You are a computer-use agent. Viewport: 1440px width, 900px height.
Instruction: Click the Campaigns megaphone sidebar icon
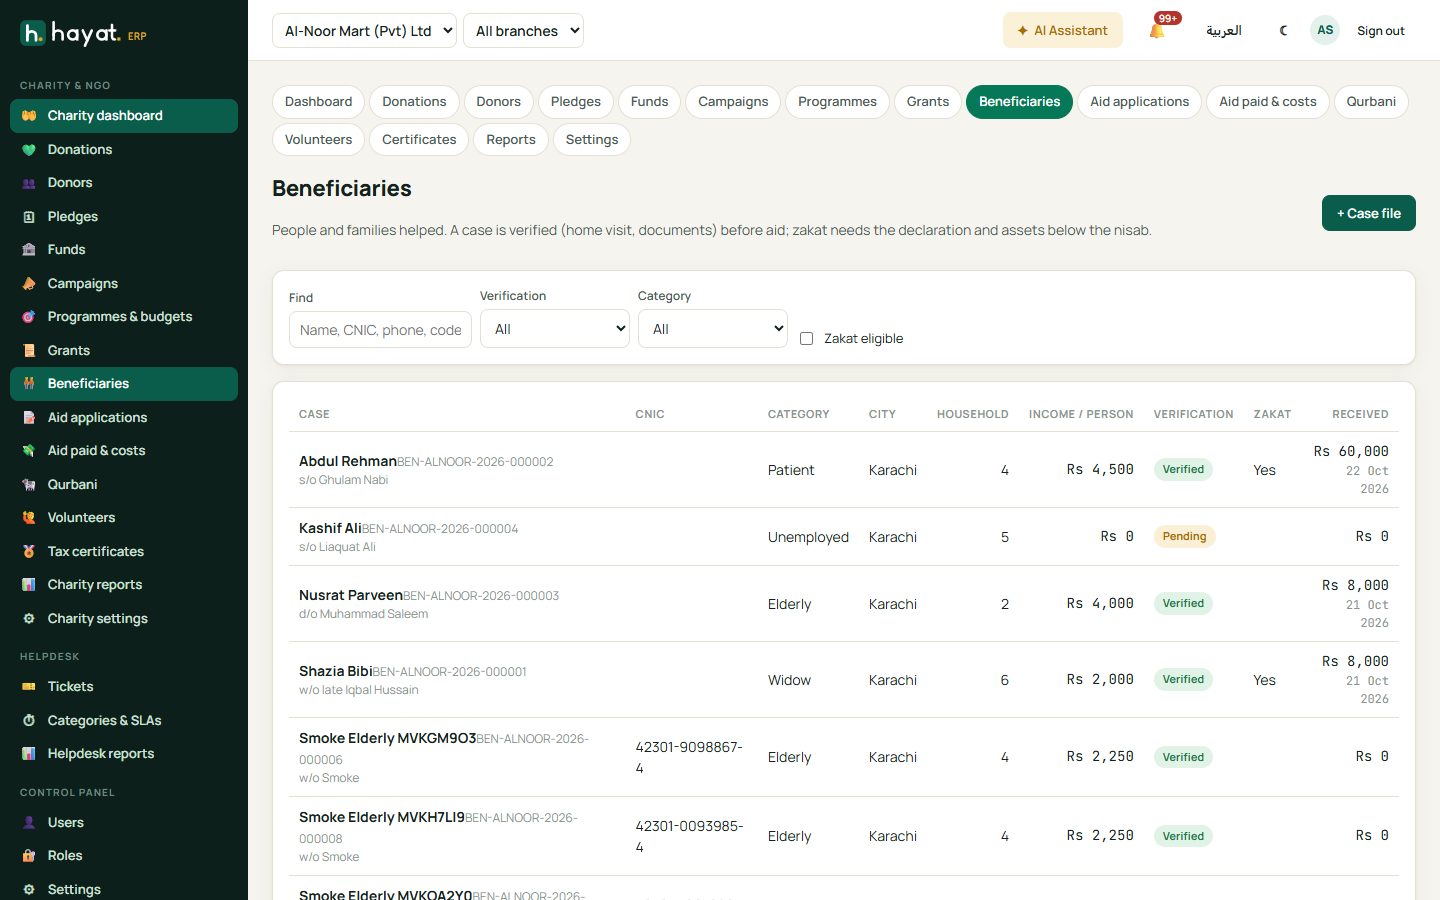point(29,284)
